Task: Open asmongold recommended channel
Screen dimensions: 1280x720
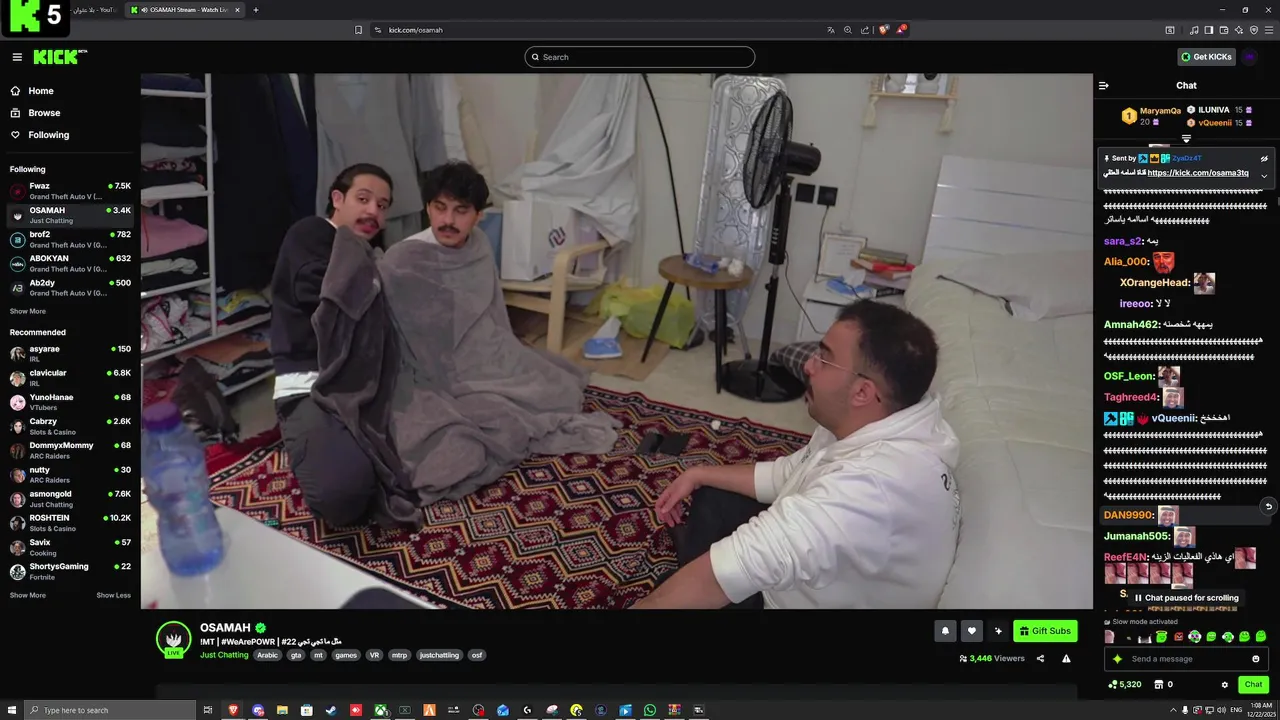Action: pos(70,498)
